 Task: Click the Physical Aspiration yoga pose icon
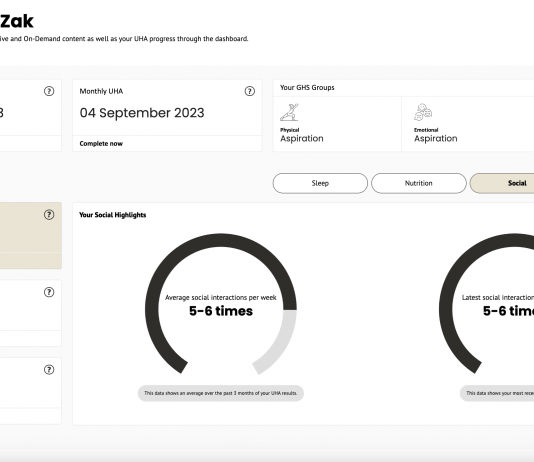point(289,112)
